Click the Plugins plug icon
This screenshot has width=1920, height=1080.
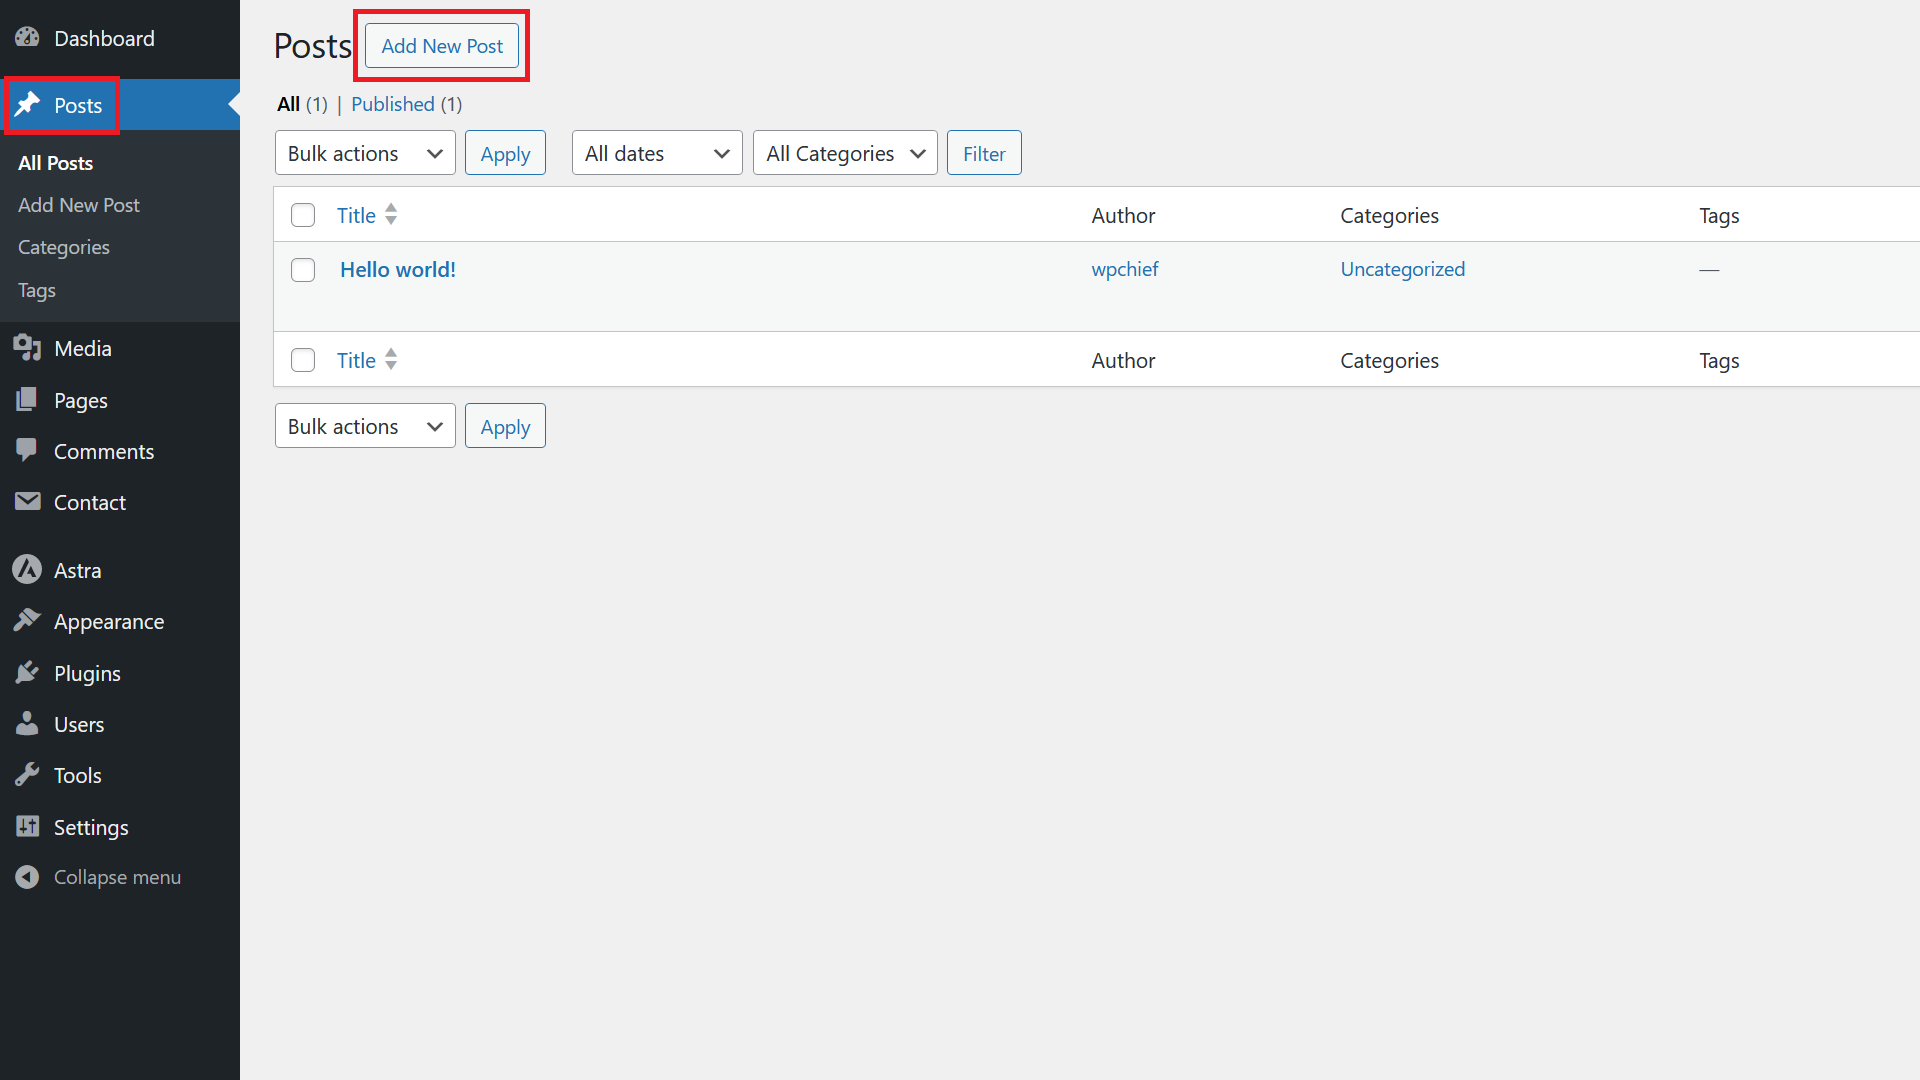[27, 673]
